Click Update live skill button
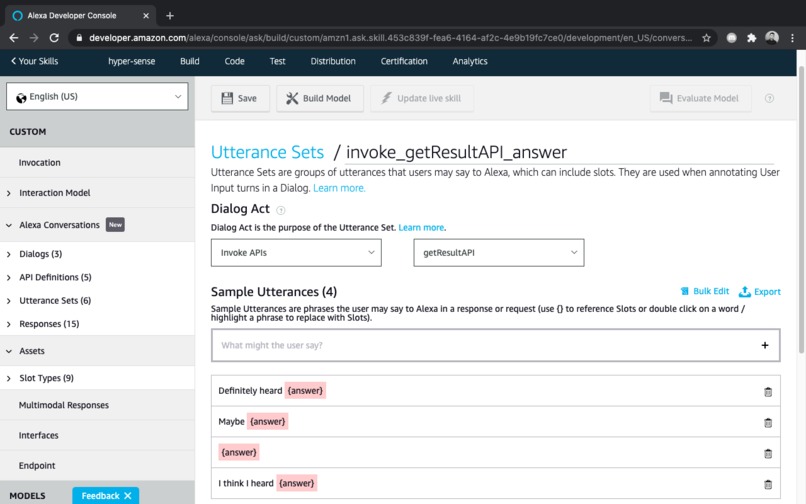 tap(422, 98)
